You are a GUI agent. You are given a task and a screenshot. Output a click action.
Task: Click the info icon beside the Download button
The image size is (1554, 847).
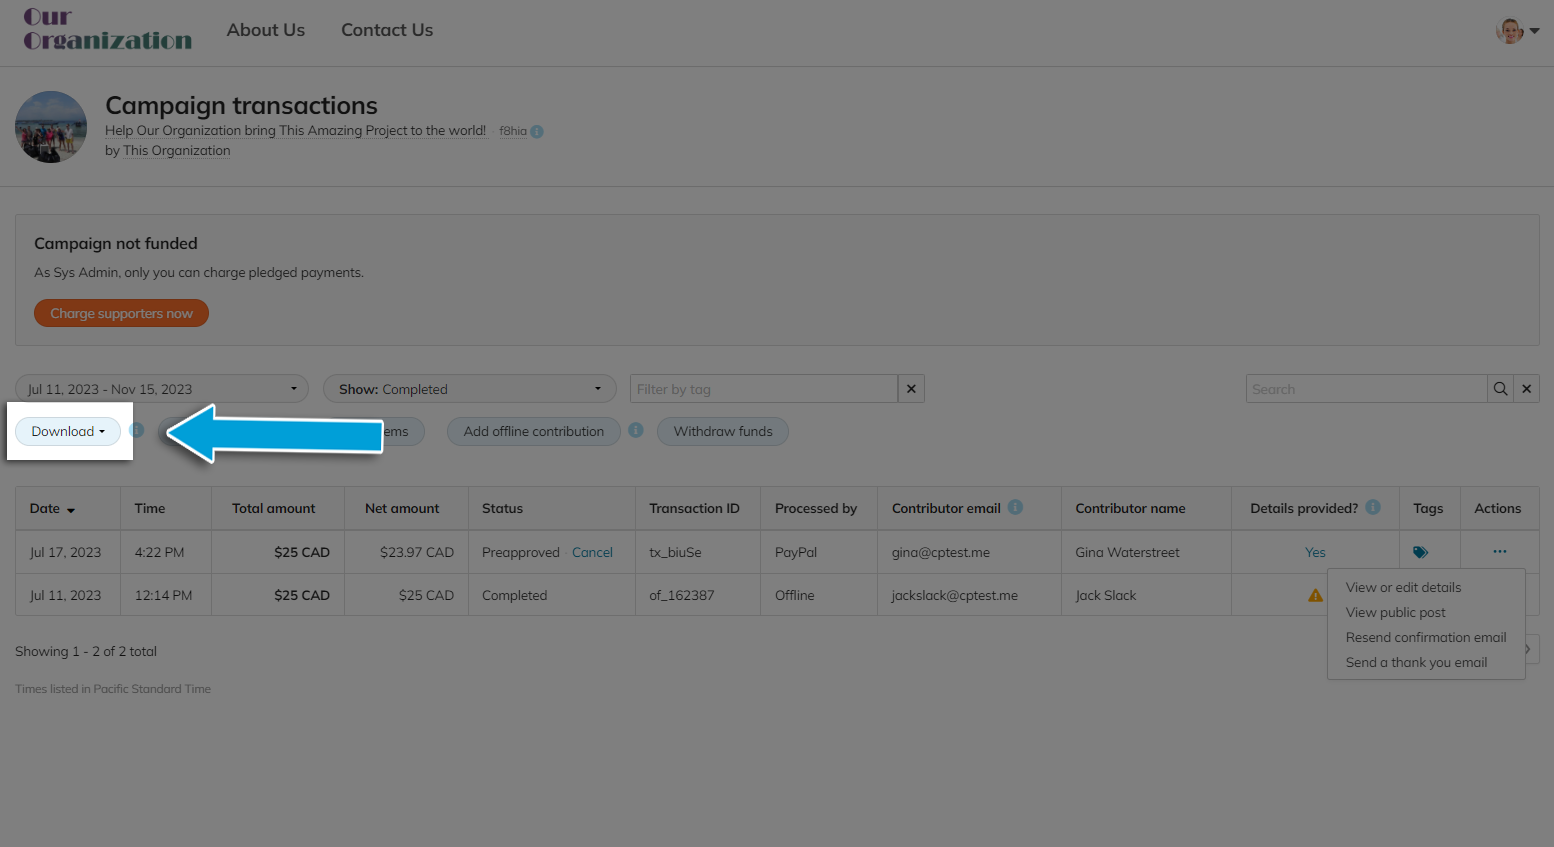pyautogui.click(x=137, y=431)
